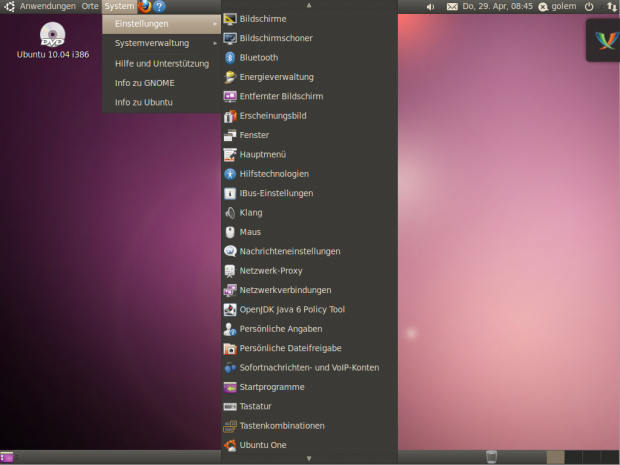Open the Anwendungen menu
This screenshot has width=620, height=465.
tap(46, 6)
